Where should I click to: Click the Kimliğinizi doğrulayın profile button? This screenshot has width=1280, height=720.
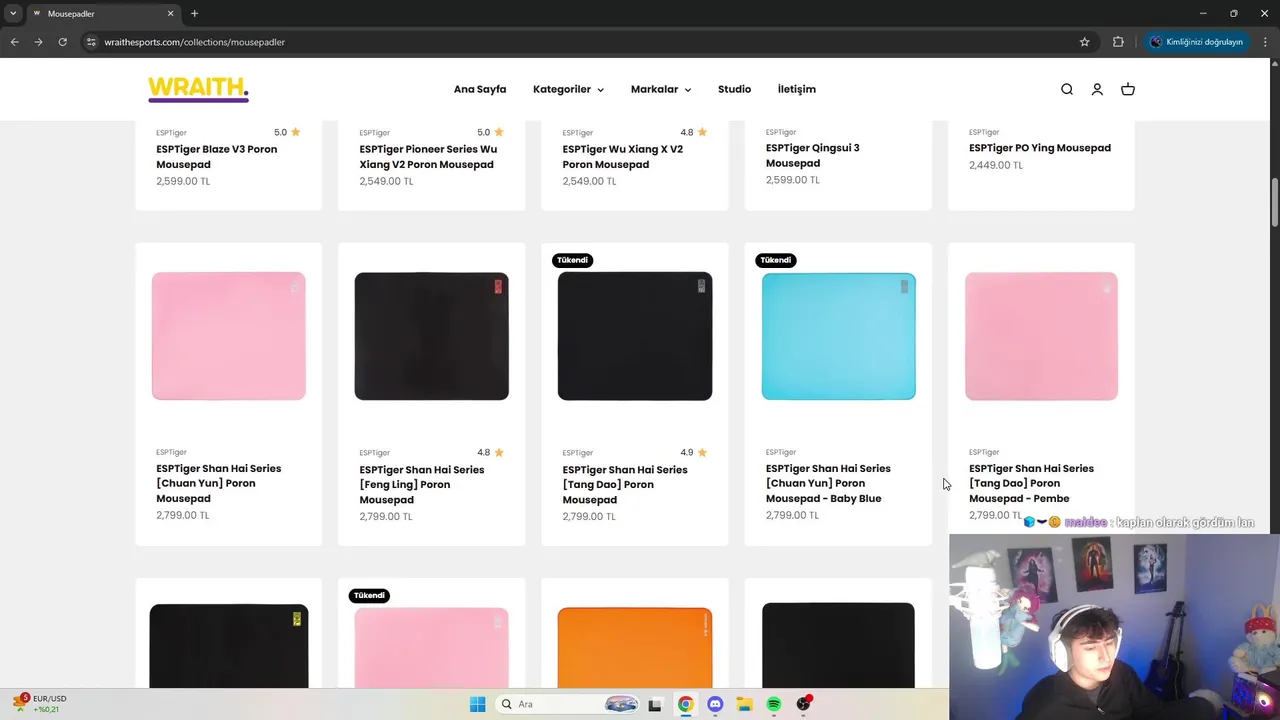1197,42
